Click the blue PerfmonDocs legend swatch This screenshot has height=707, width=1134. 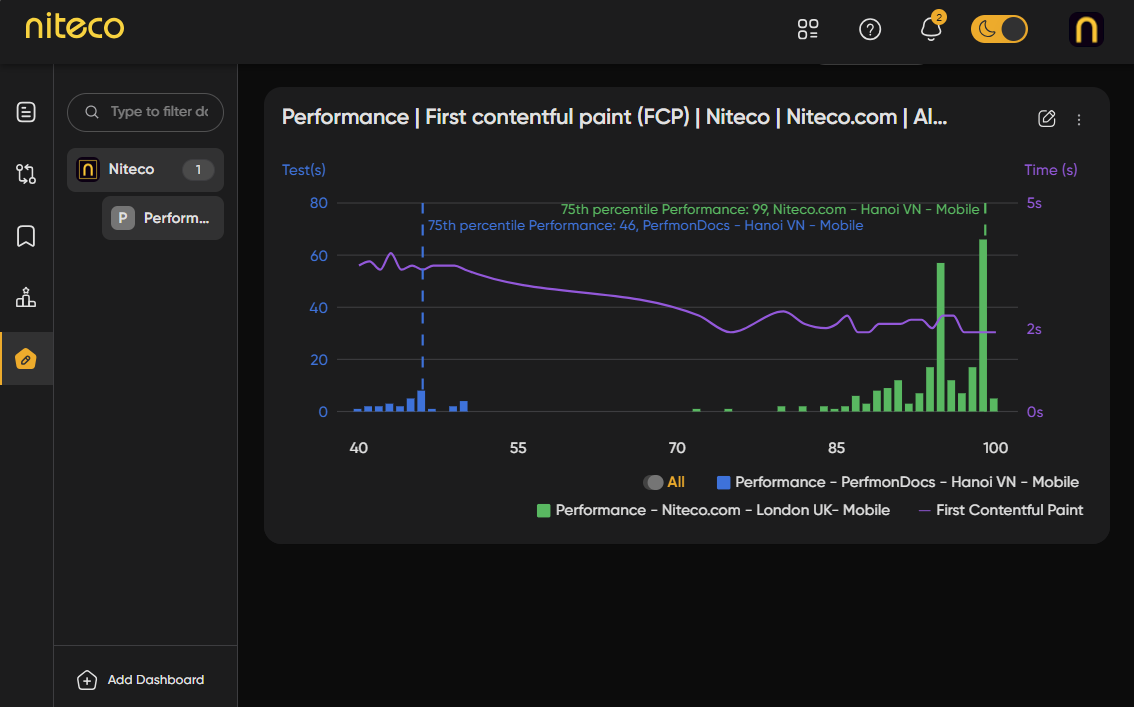pos(723,482)
